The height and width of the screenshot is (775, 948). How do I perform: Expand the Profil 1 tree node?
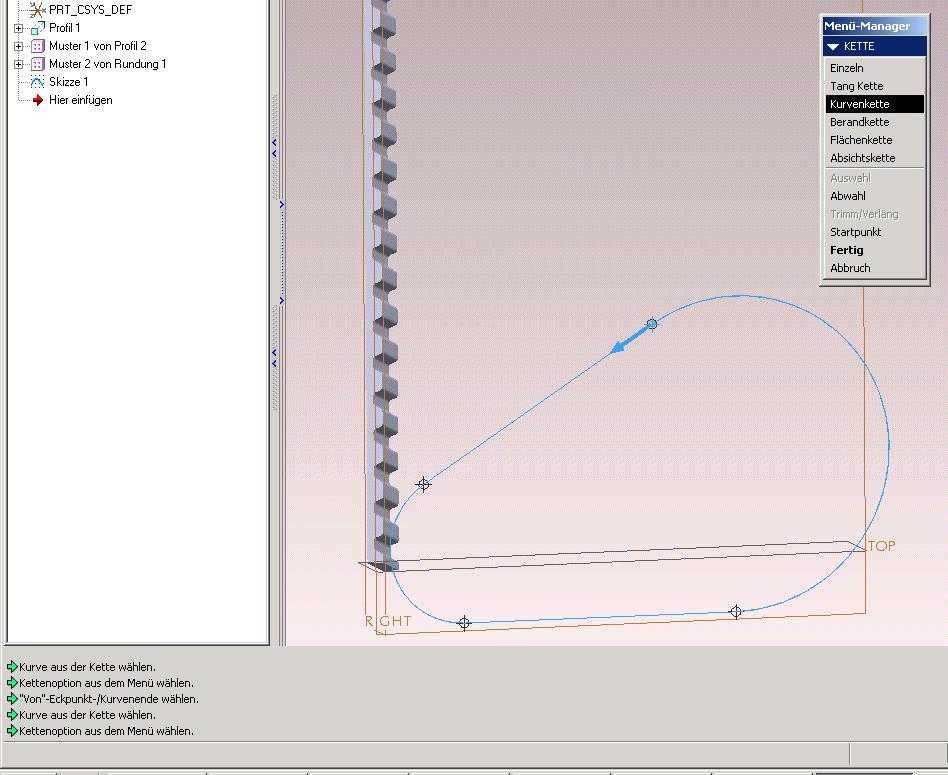click(18, 28)
